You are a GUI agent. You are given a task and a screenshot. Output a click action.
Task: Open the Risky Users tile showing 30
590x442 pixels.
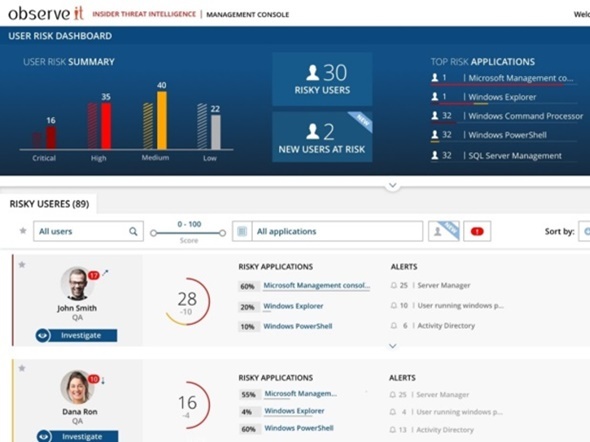pyautogui.click(x=322, y=79)
